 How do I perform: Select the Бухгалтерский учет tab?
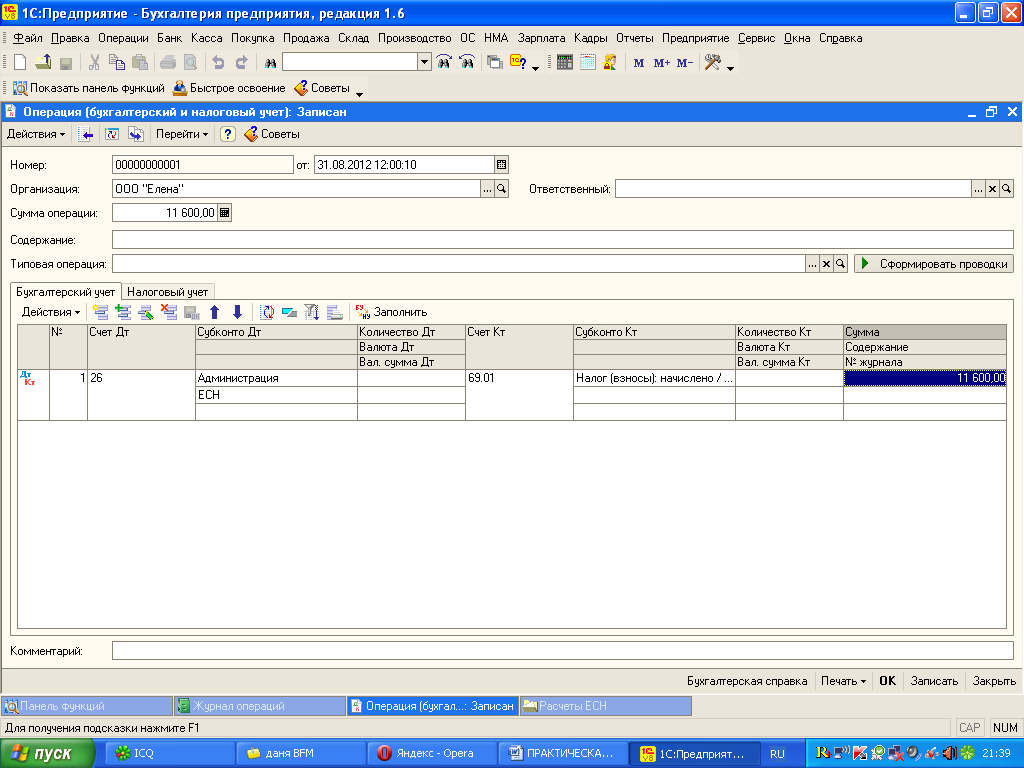click(x=65, y=292)
